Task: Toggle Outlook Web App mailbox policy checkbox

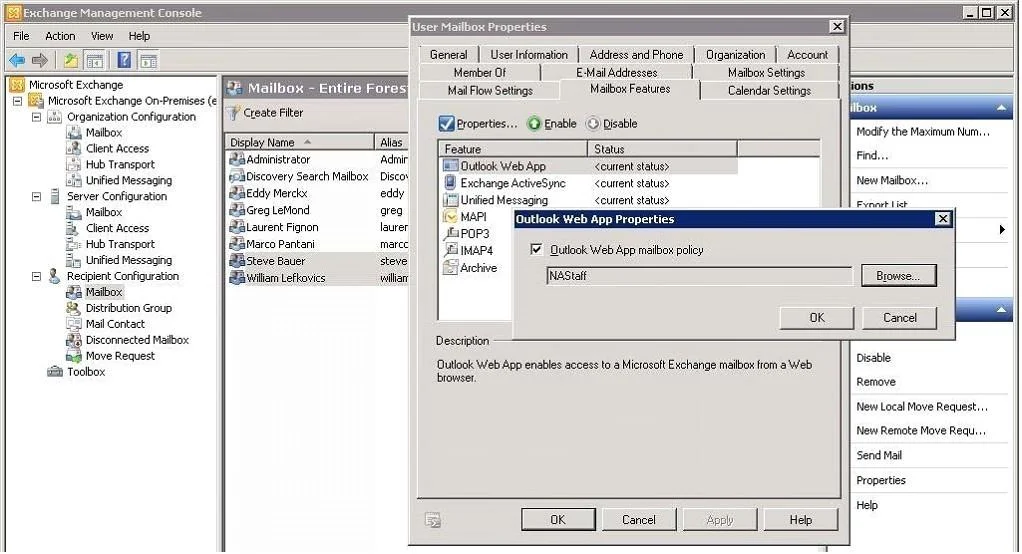Action: pyautogui.click(x=536, y=249)
